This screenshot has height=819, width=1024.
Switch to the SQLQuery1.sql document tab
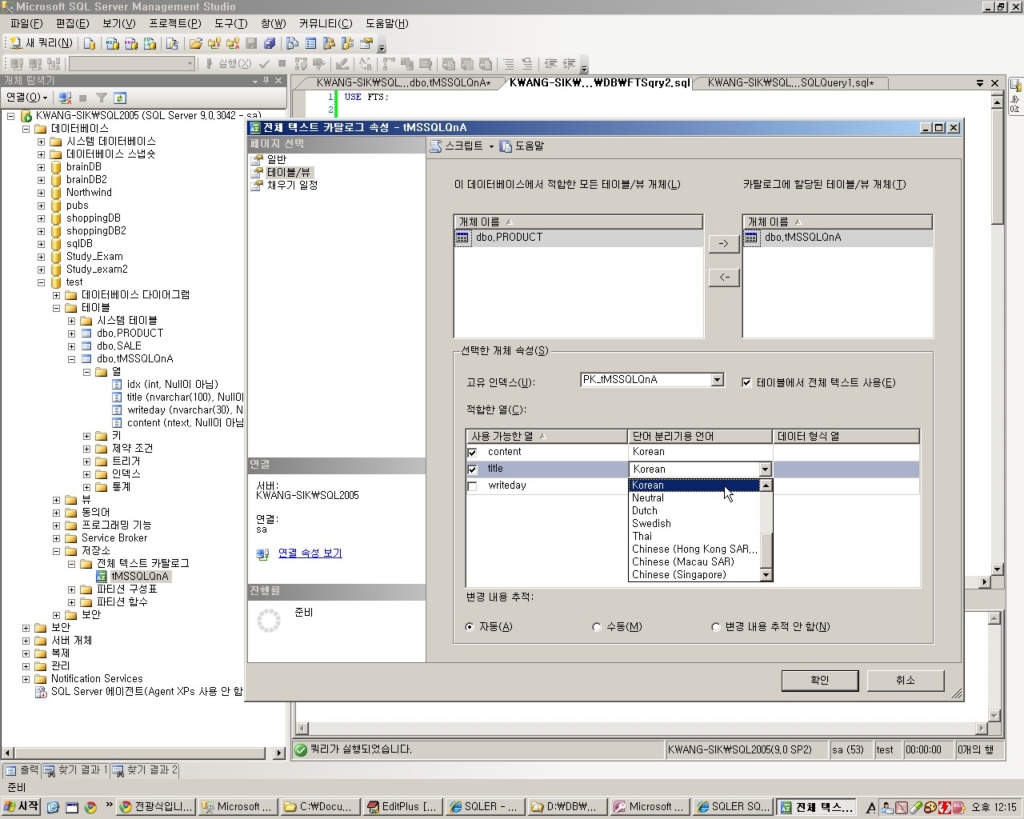(790, 83)
